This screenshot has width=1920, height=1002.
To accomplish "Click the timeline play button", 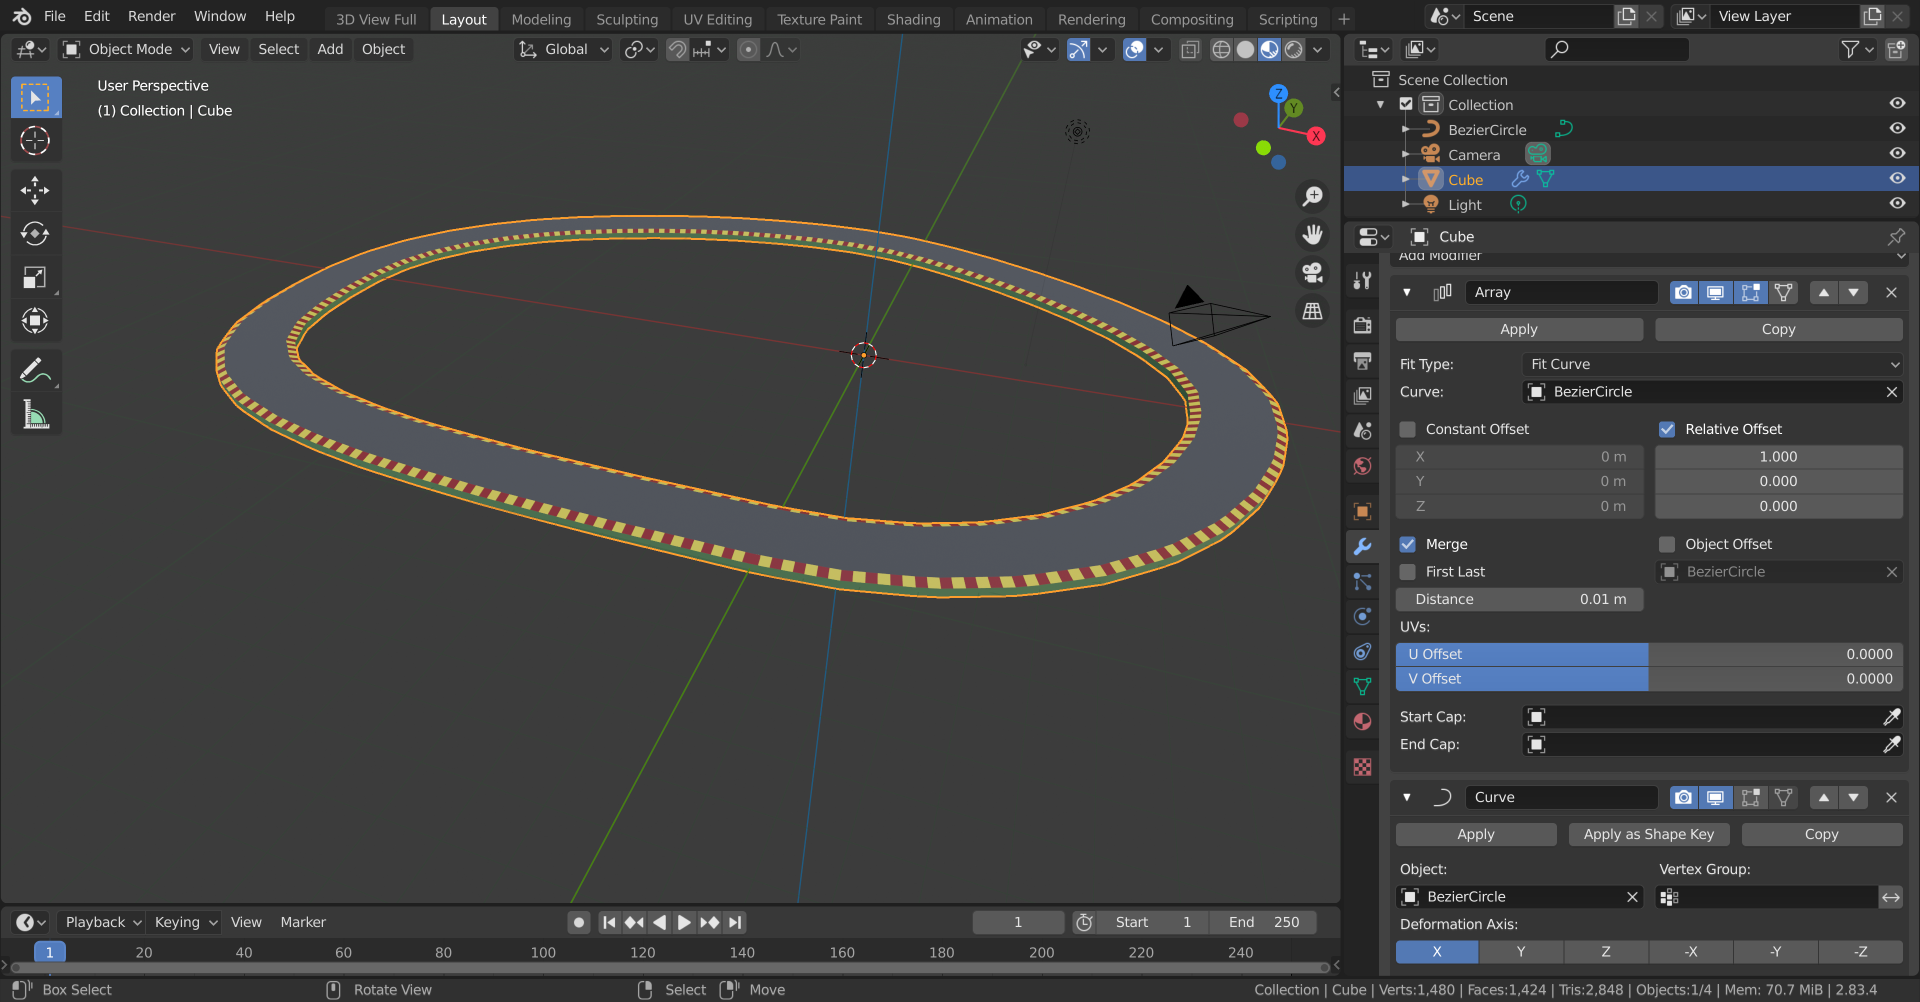I will click(x=684, y=922).
